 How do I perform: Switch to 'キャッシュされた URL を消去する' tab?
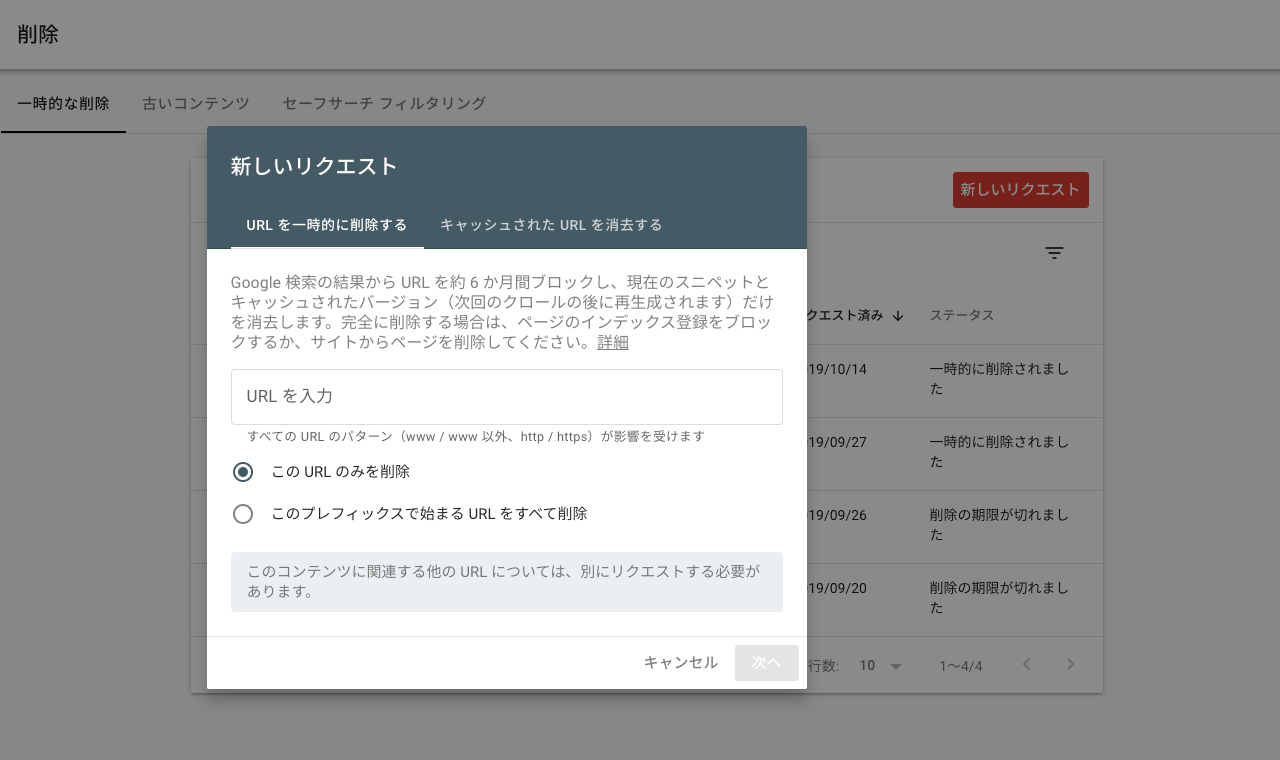coord(551,225)
